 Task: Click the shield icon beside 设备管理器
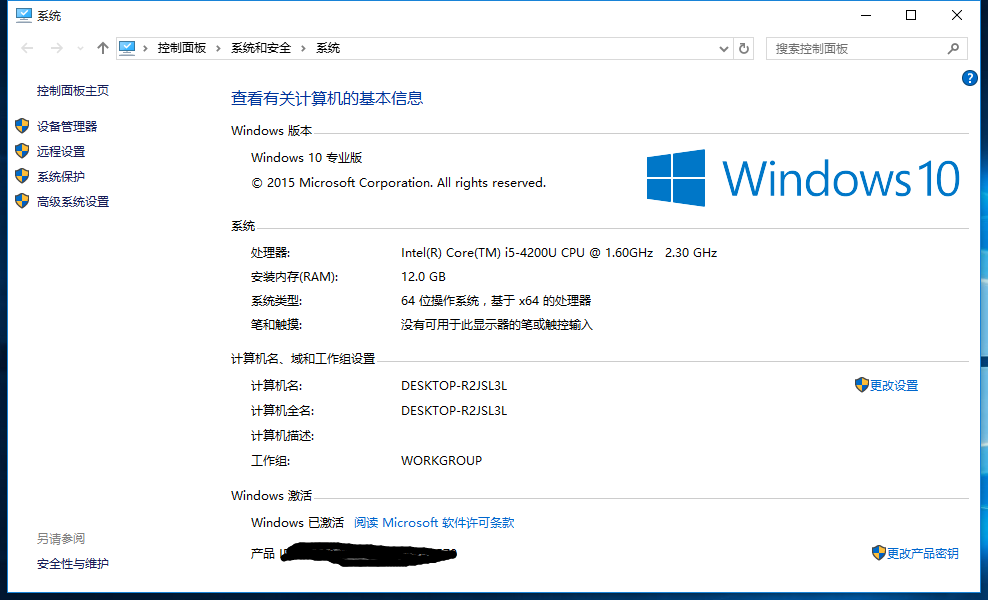[22, 126]
